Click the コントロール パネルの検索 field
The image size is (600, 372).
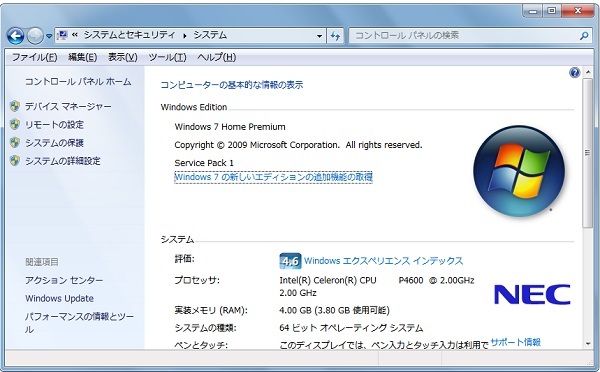pyautogui.click(x=463, y=36)
